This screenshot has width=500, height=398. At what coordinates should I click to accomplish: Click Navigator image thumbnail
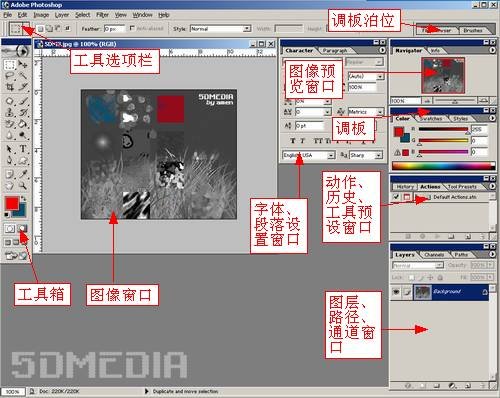click(x=443, y=75)
